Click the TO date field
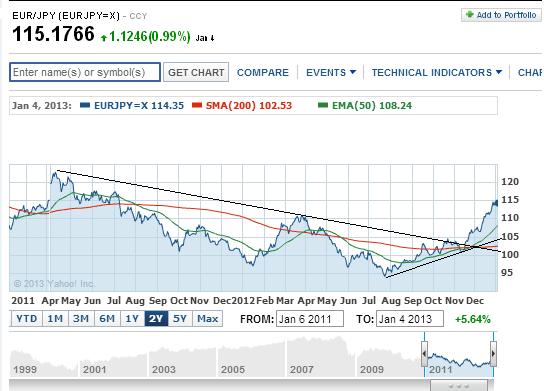 pos(410,319)
